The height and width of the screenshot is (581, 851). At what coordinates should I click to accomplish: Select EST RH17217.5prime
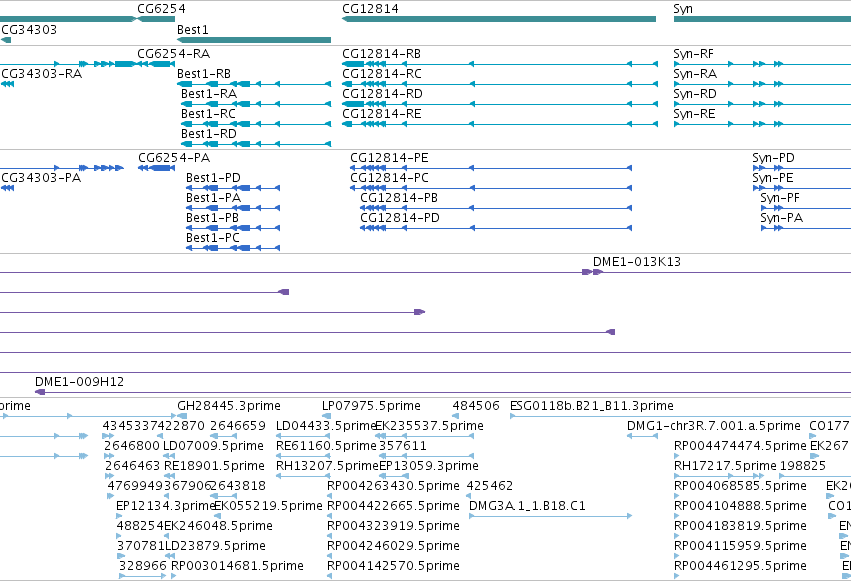pos(725,466)
